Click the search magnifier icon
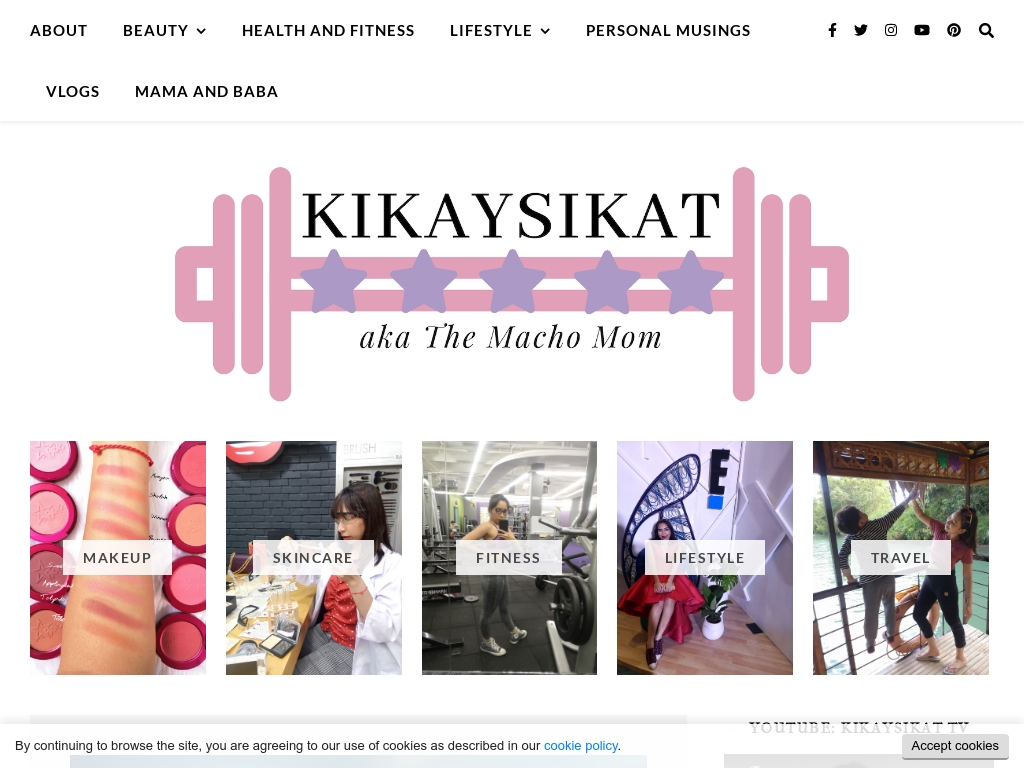This screenshot has height=768, width=1024. coord(986,31)
